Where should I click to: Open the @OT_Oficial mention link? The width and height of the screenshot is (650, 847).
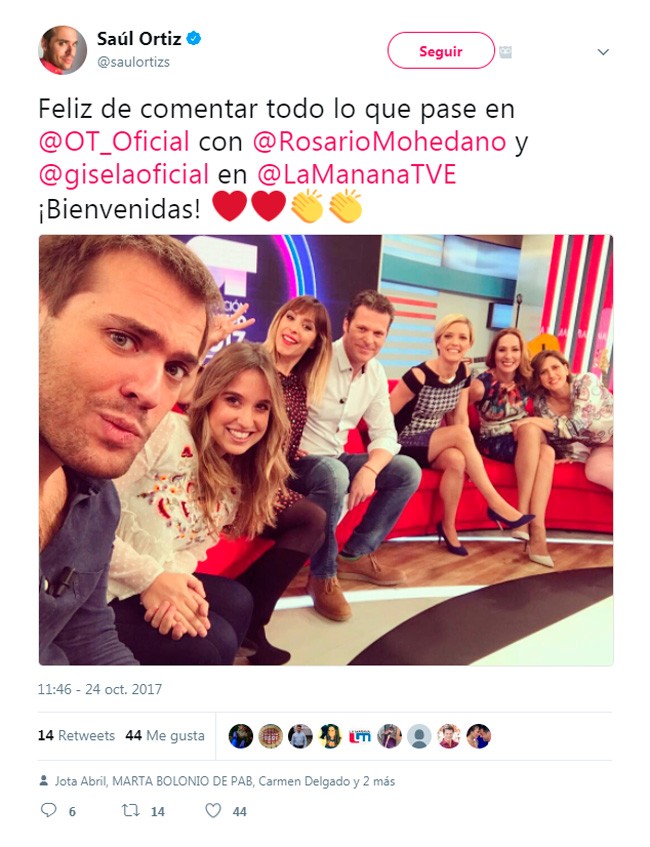(x=114, y=142)
